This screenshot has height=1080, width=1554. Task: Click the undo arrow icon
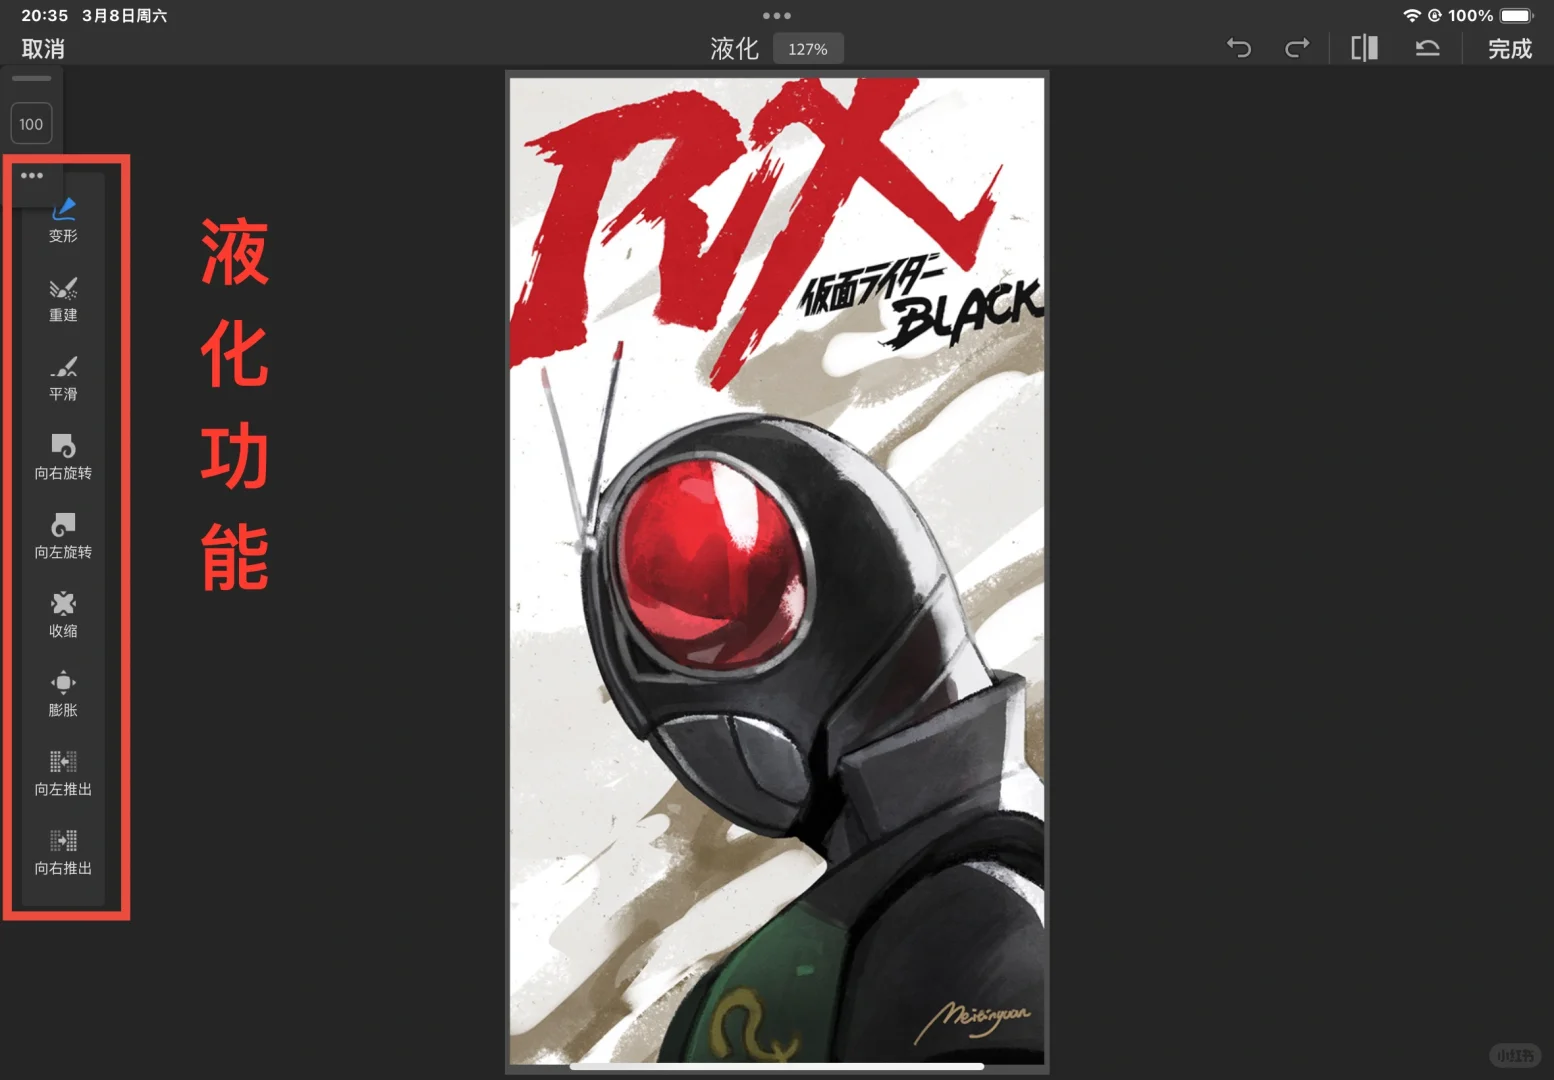tap(1239, 48)
